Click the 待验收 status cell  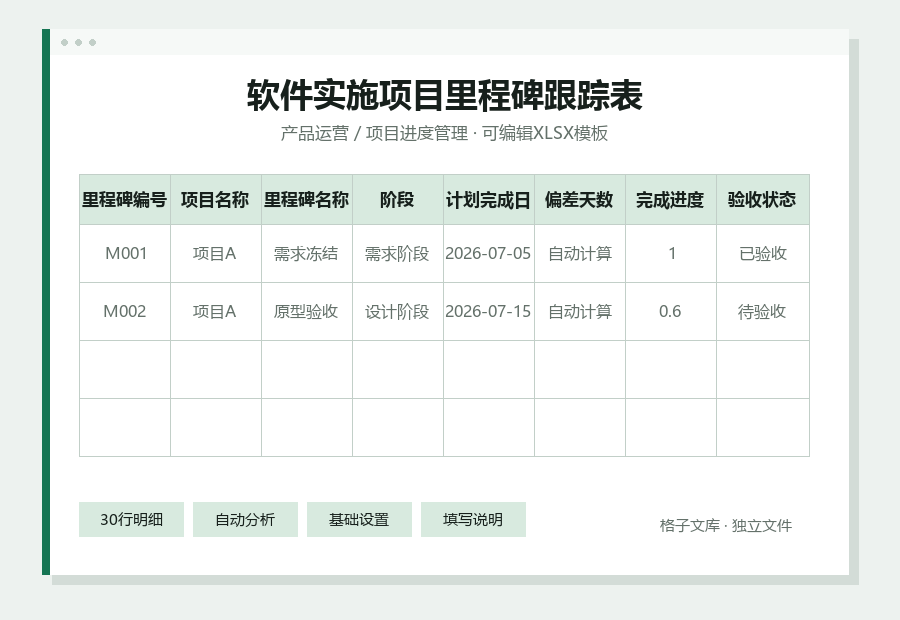[x=763, y=312]
